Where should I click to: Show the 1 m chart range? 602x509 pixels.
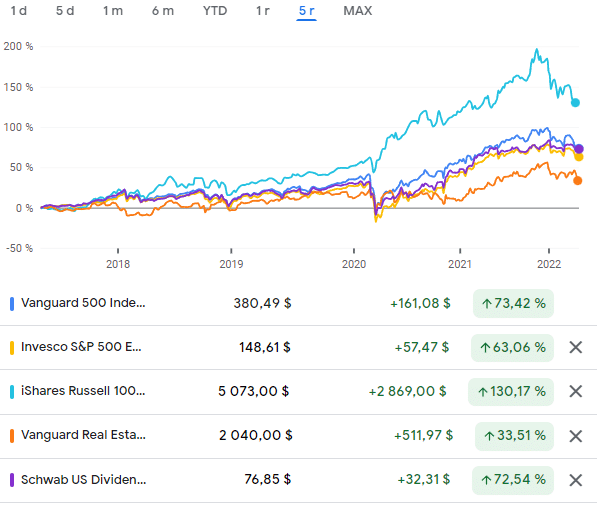[113, 11]
